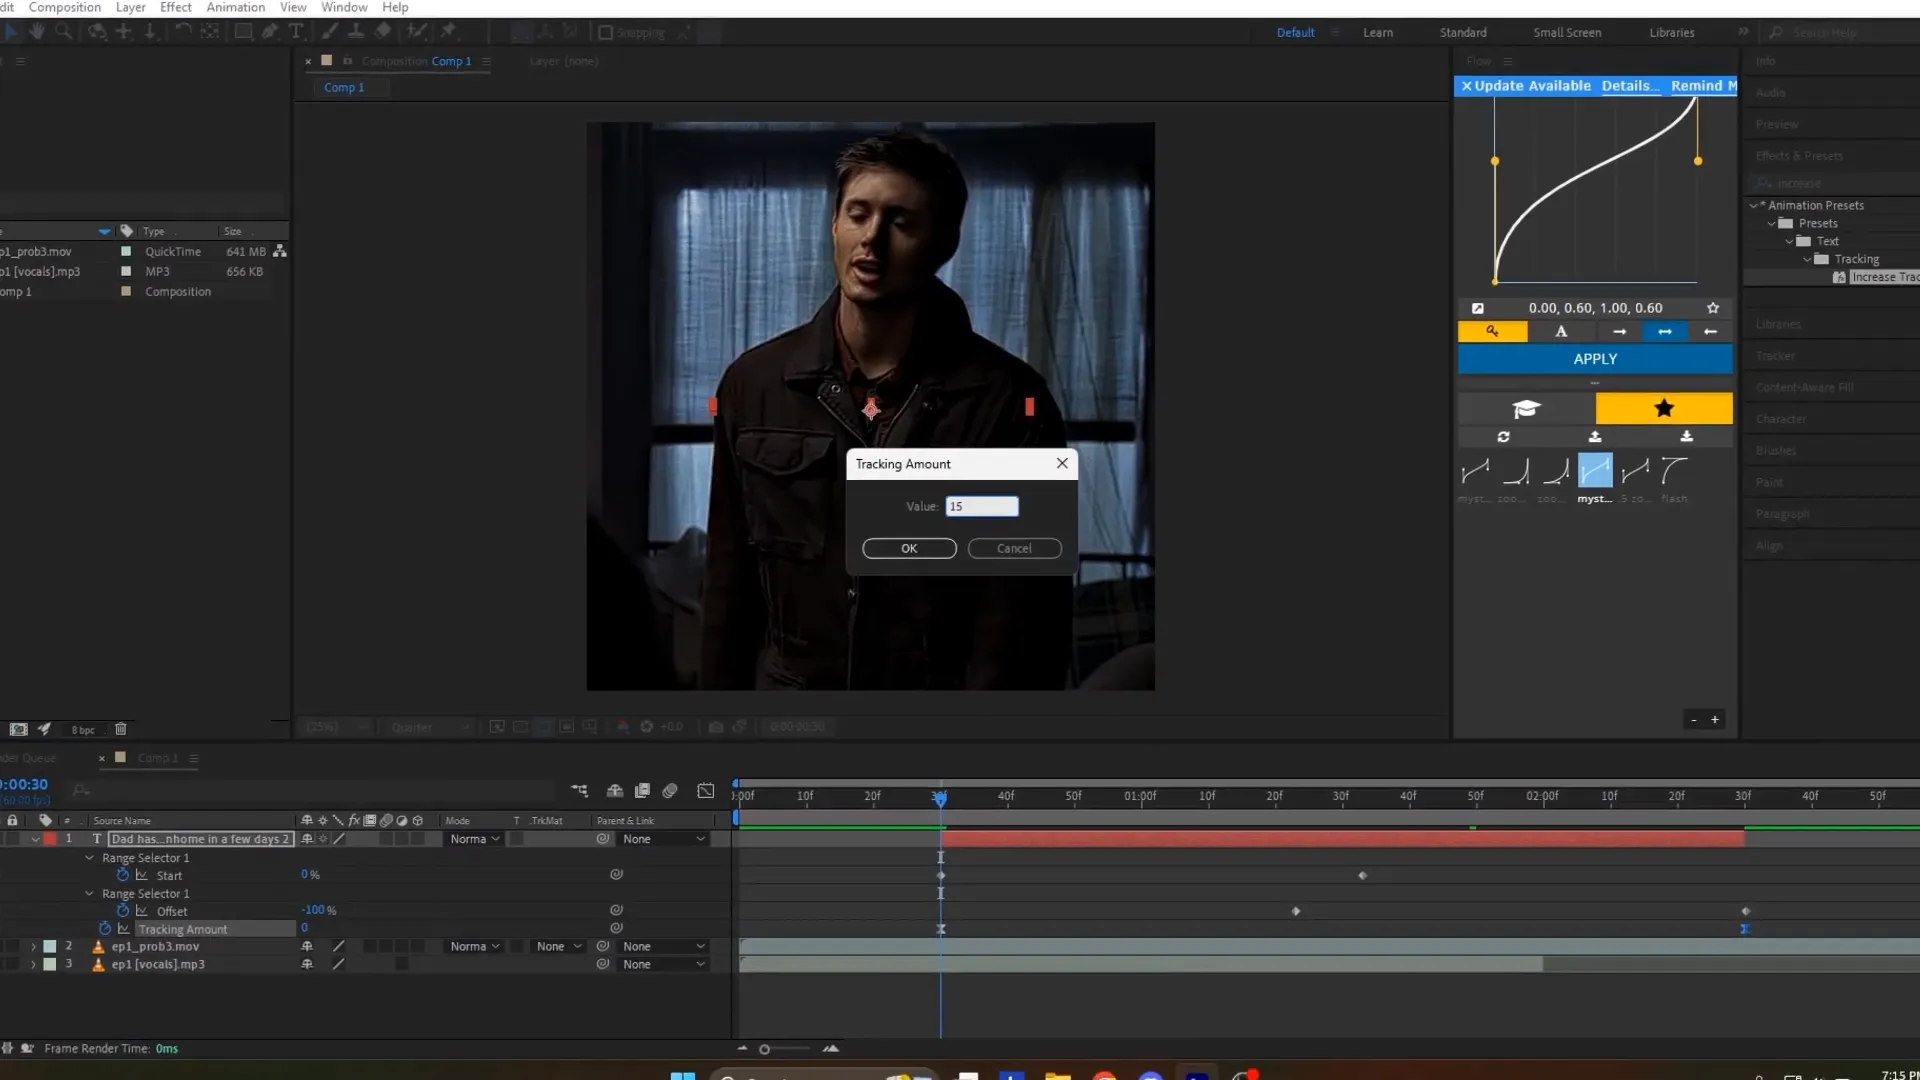The image size is (1920, 1080).
Task: Click the Flow read-curve arrow icon
Action: [x=1478, y=308]
